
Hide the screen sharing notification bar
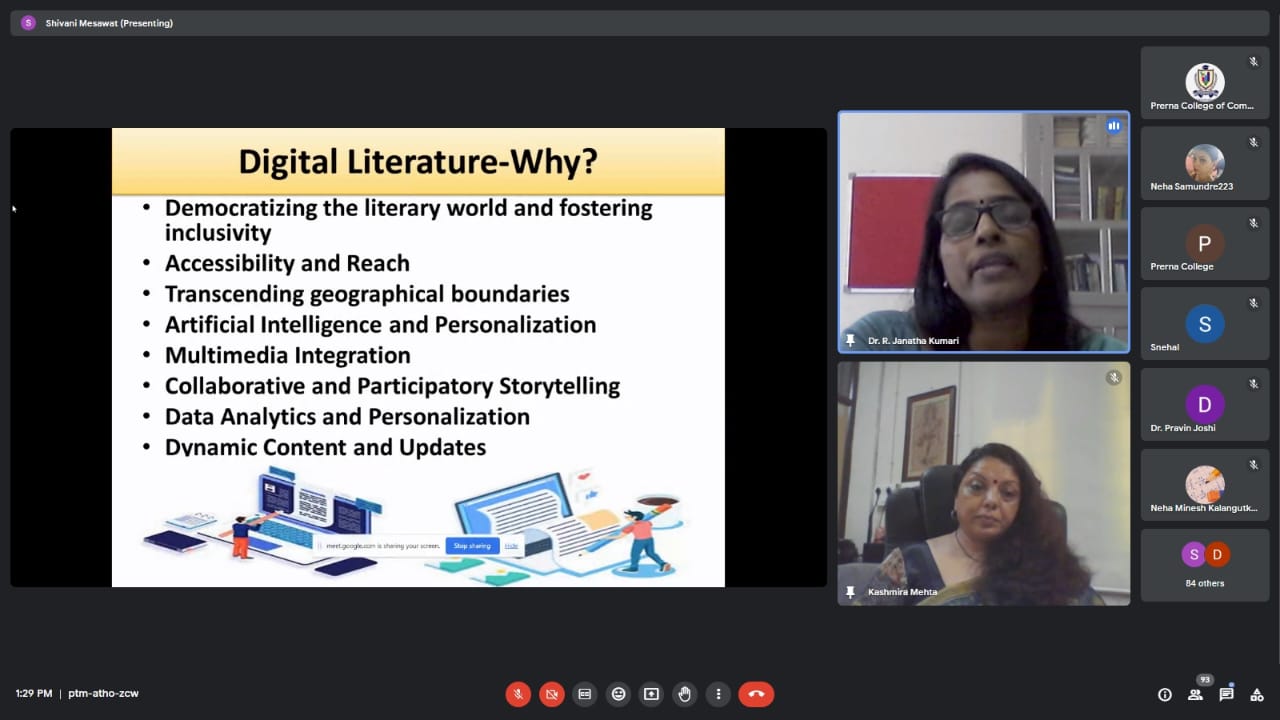511,546
